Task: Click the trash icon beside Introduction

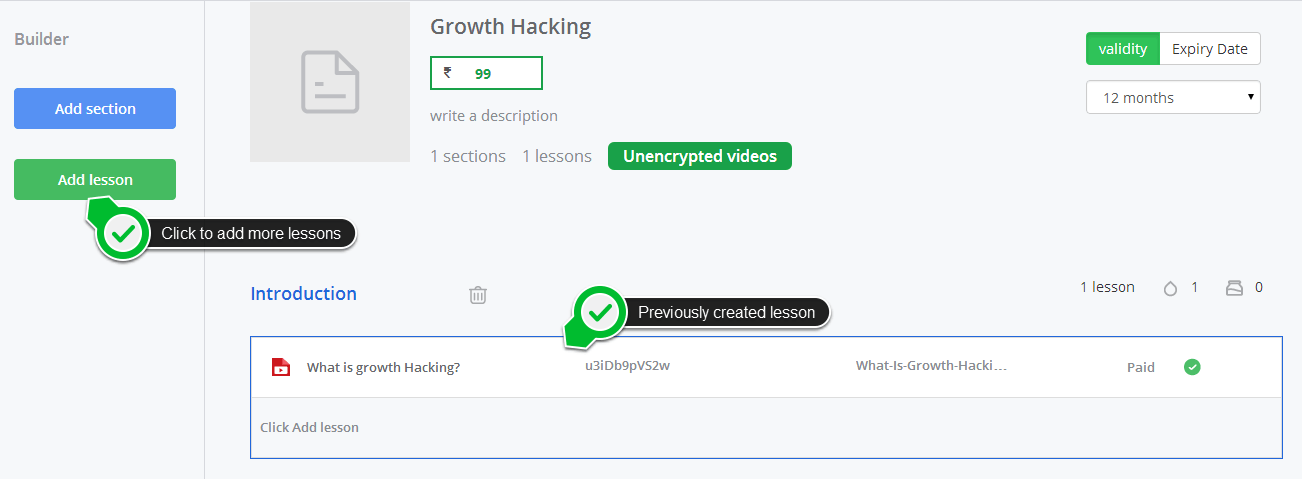Action: coord(478,294)
